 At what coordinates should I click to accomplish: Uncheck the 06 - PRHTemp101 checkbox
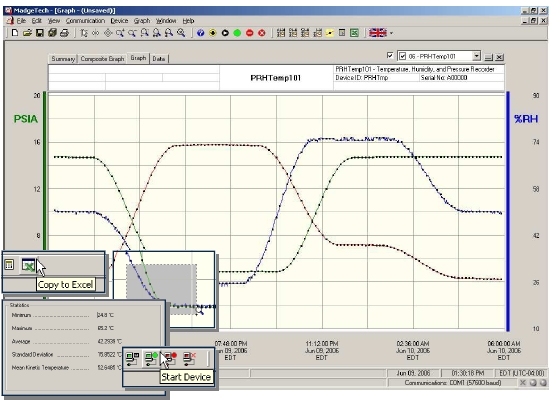click(x=402, y=56)
